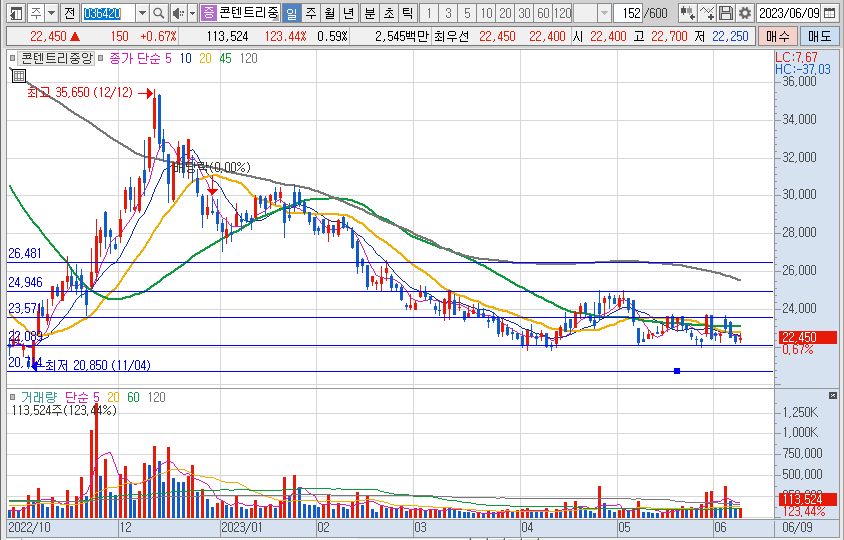Click the 종가 단순 indicator label

click(x=135, y=58)
